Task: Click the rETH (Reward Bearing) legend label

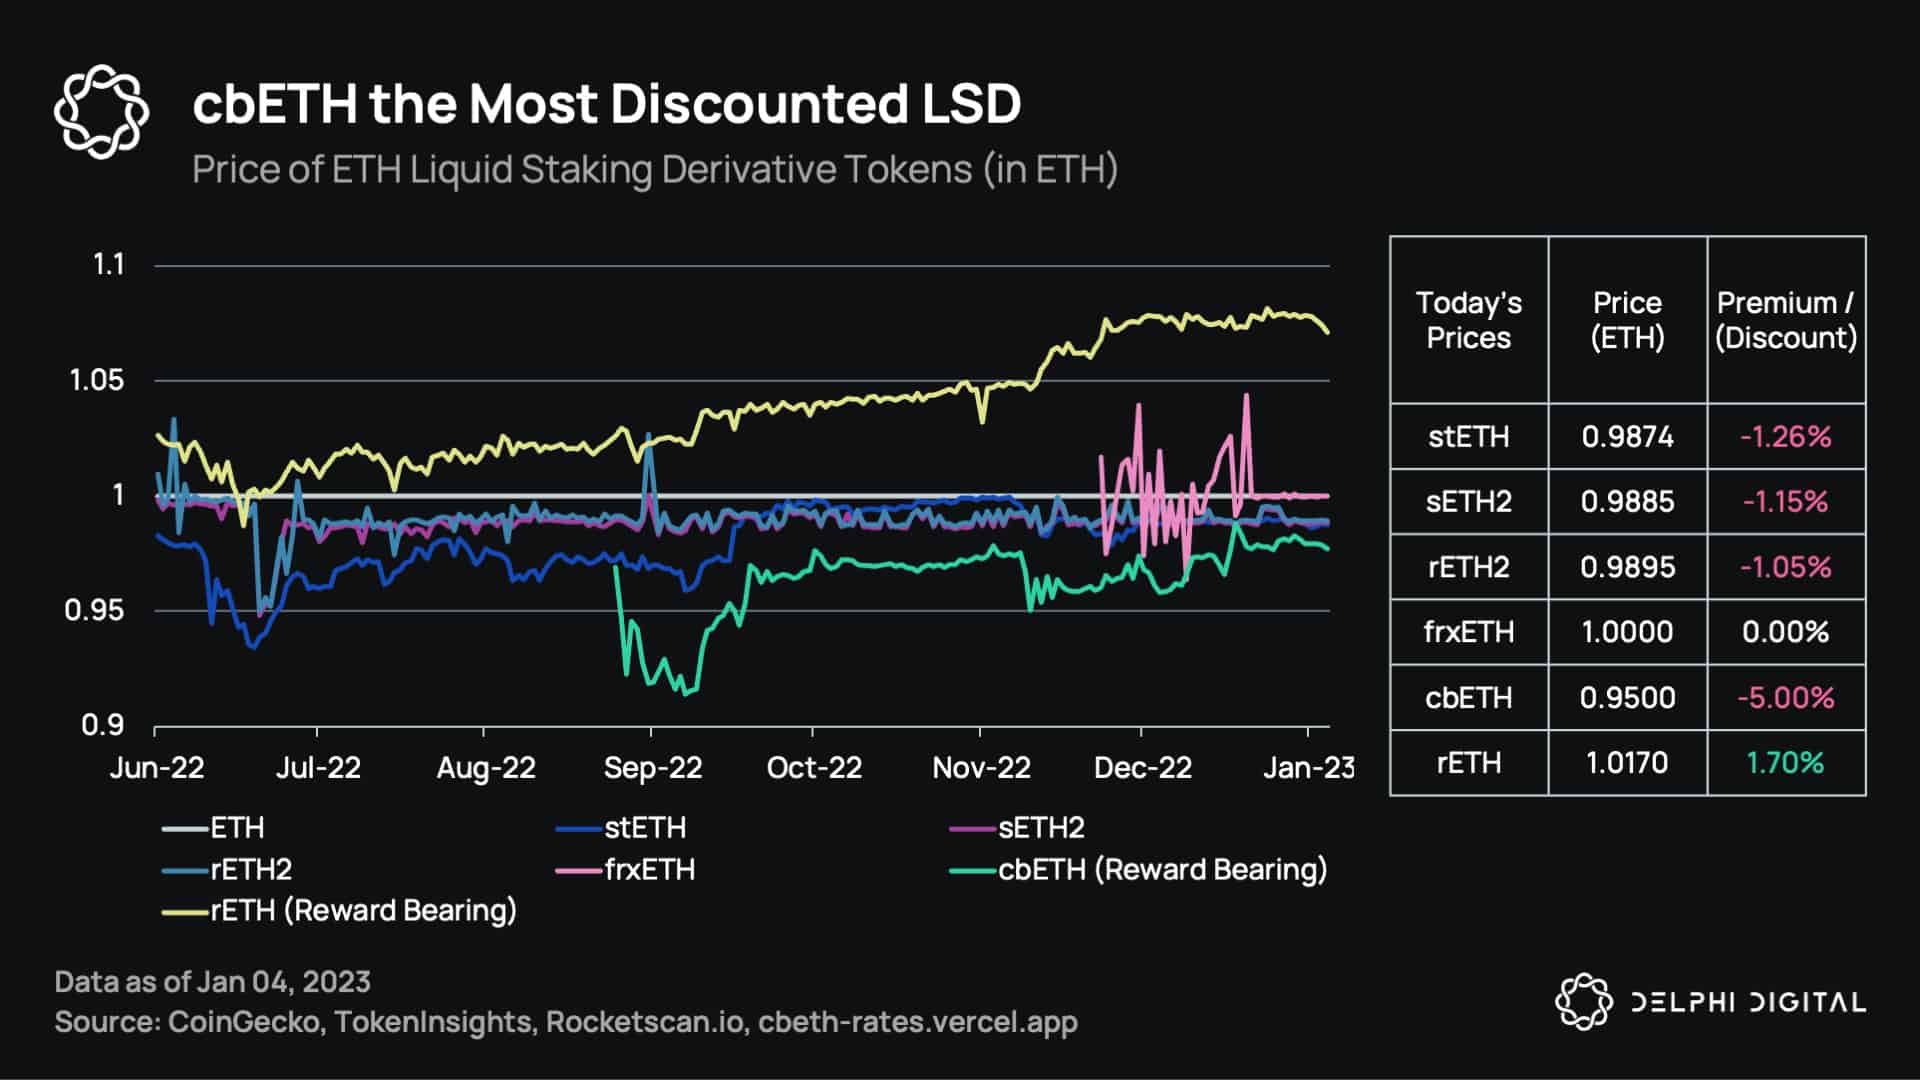Action: [x=363, y=910]
